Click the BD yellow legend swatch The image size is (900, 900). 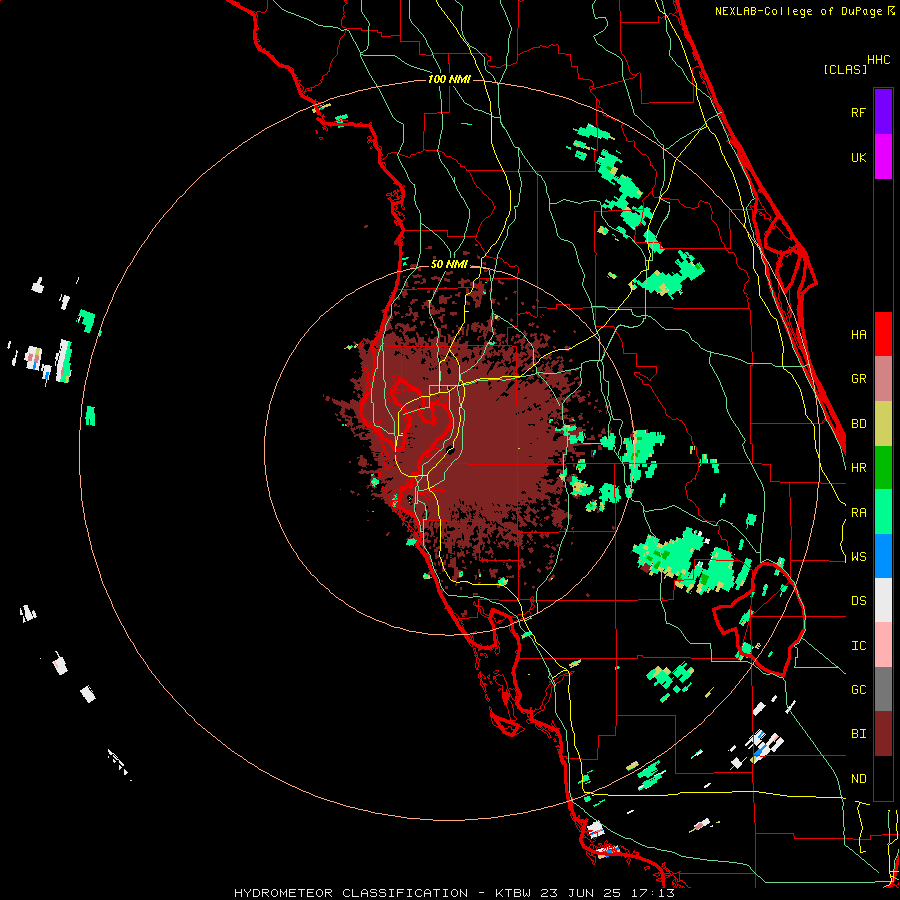883,424
